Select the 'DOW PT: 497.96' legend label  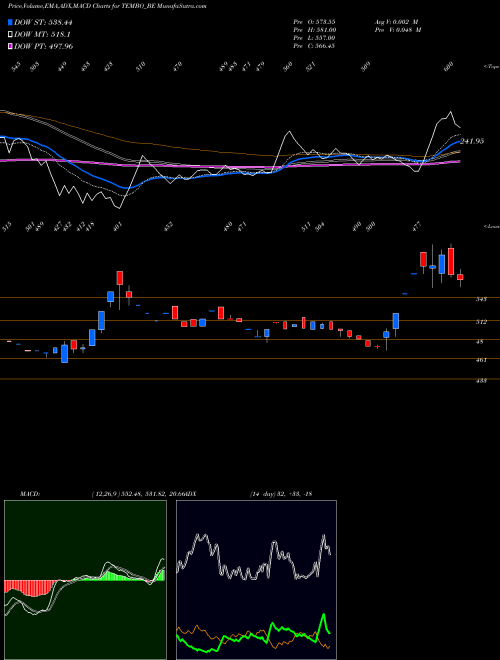point(43,46)
